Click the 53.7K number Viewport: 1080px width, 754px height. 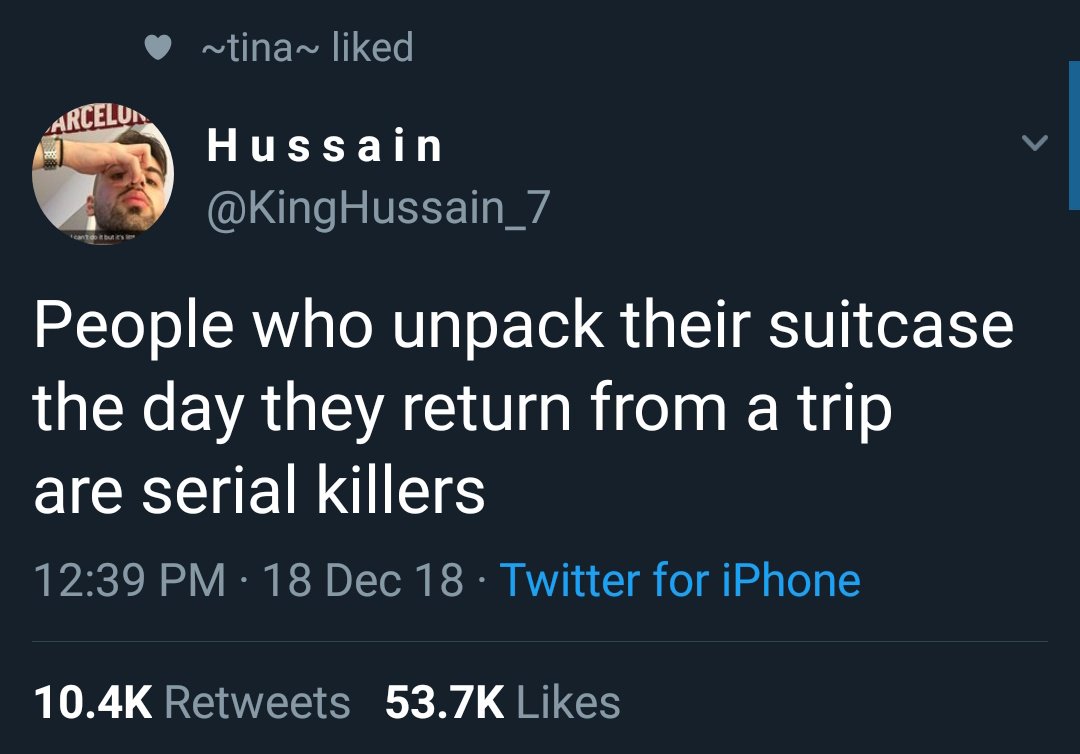[x=444, y=702]
